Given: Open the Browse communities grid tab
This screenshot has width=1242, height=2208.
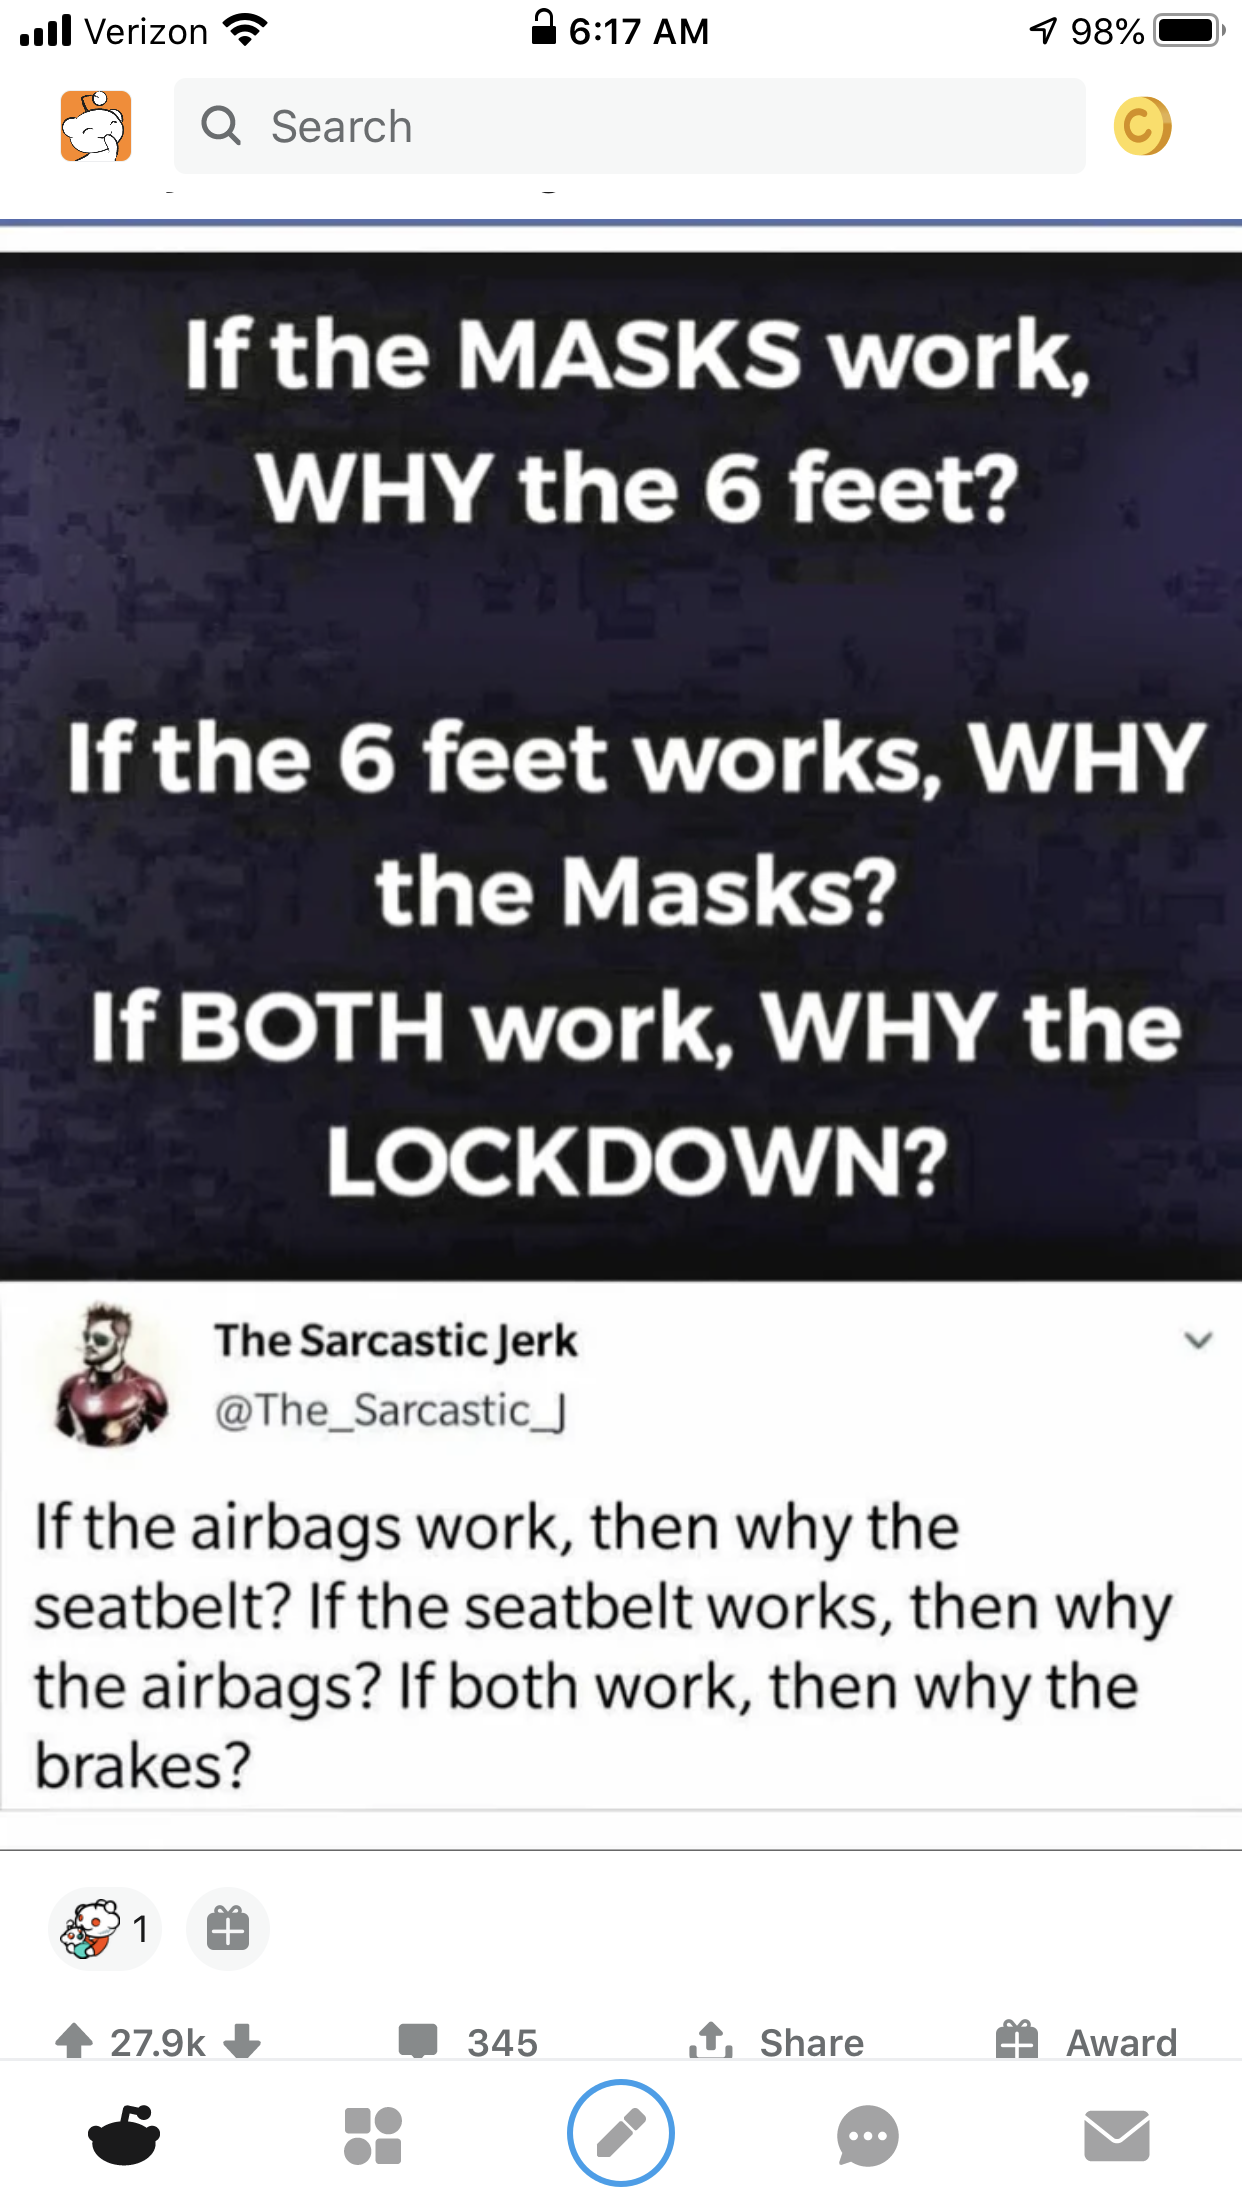Looking at the screenshot, I should [x=373, y=2136].
